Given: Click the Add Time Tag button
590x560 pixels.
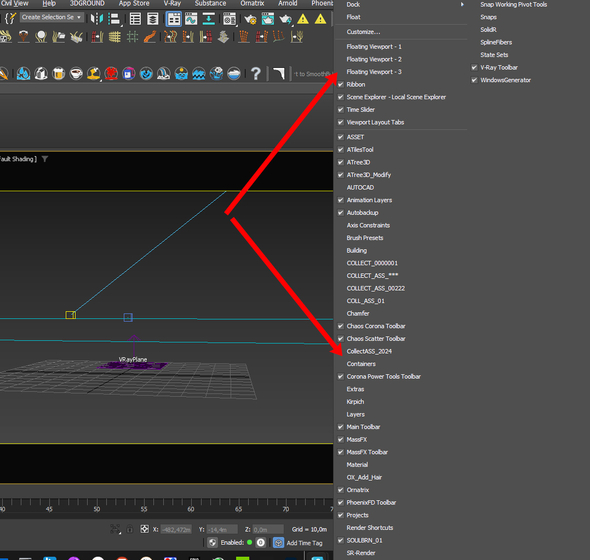Looking at the screenshot, I should [304, 543].
